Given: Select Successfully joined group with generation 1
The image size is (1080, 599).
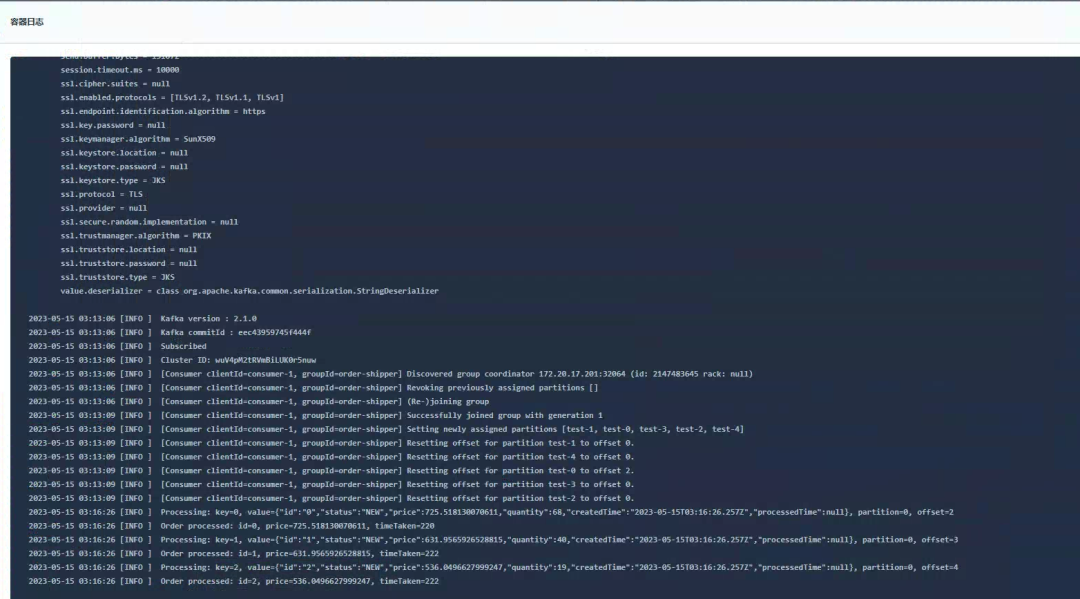Looking at the screenshot, I should click(315, 415).
